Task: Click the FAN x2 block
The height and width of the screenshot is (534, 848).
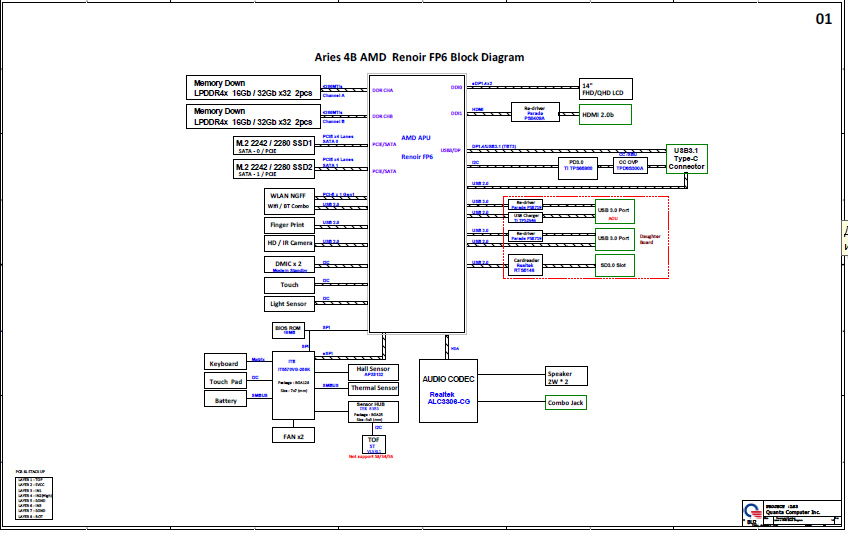Action: [x=293, y=435]
